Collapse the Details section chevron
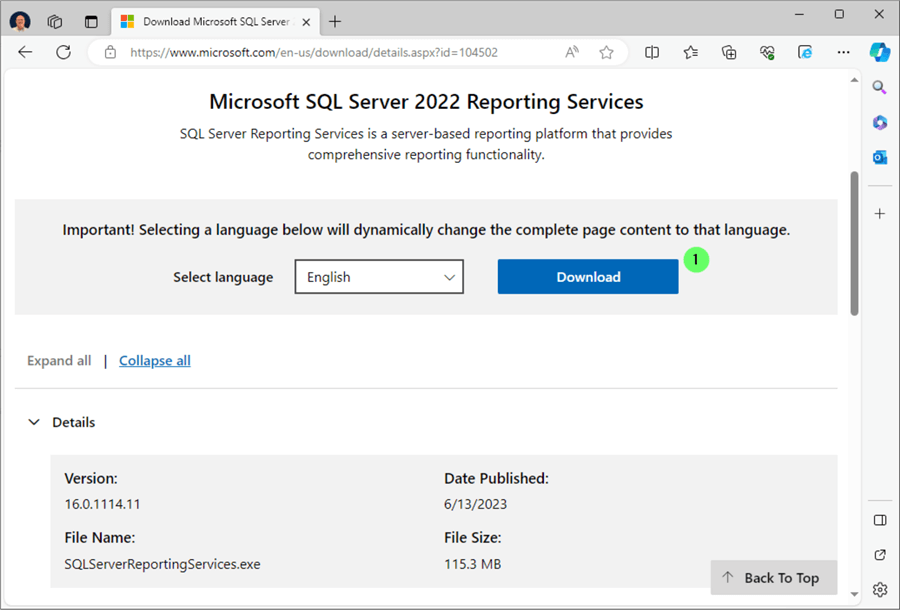900x610 pixels. 34,423
